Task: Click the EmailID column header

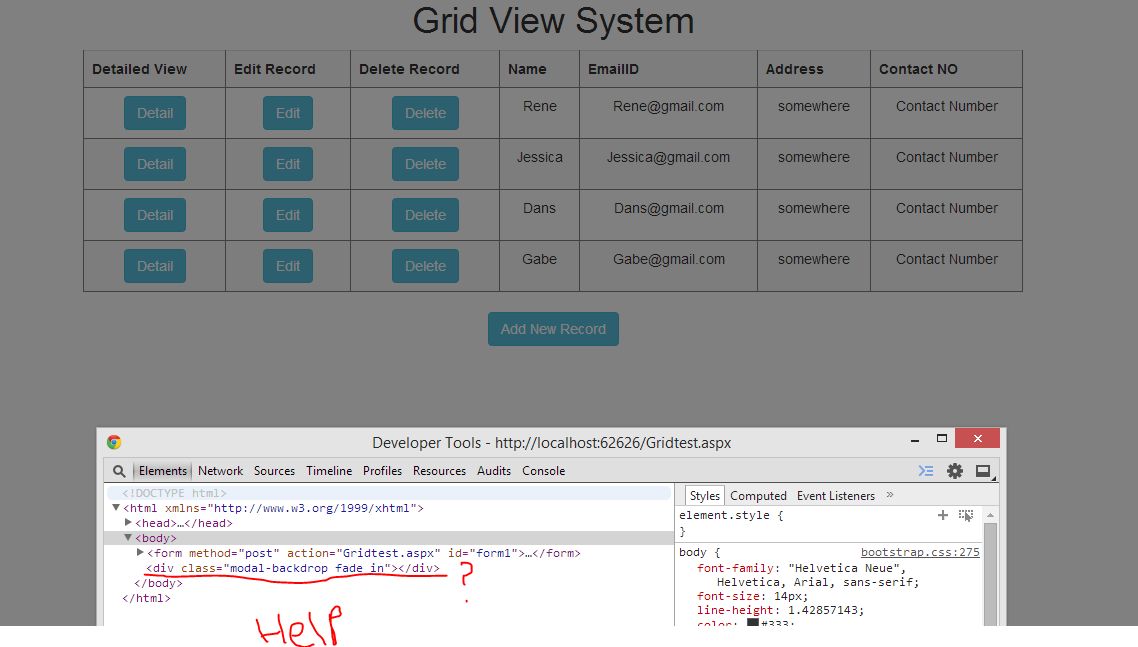Action: (x=668, y=69)
